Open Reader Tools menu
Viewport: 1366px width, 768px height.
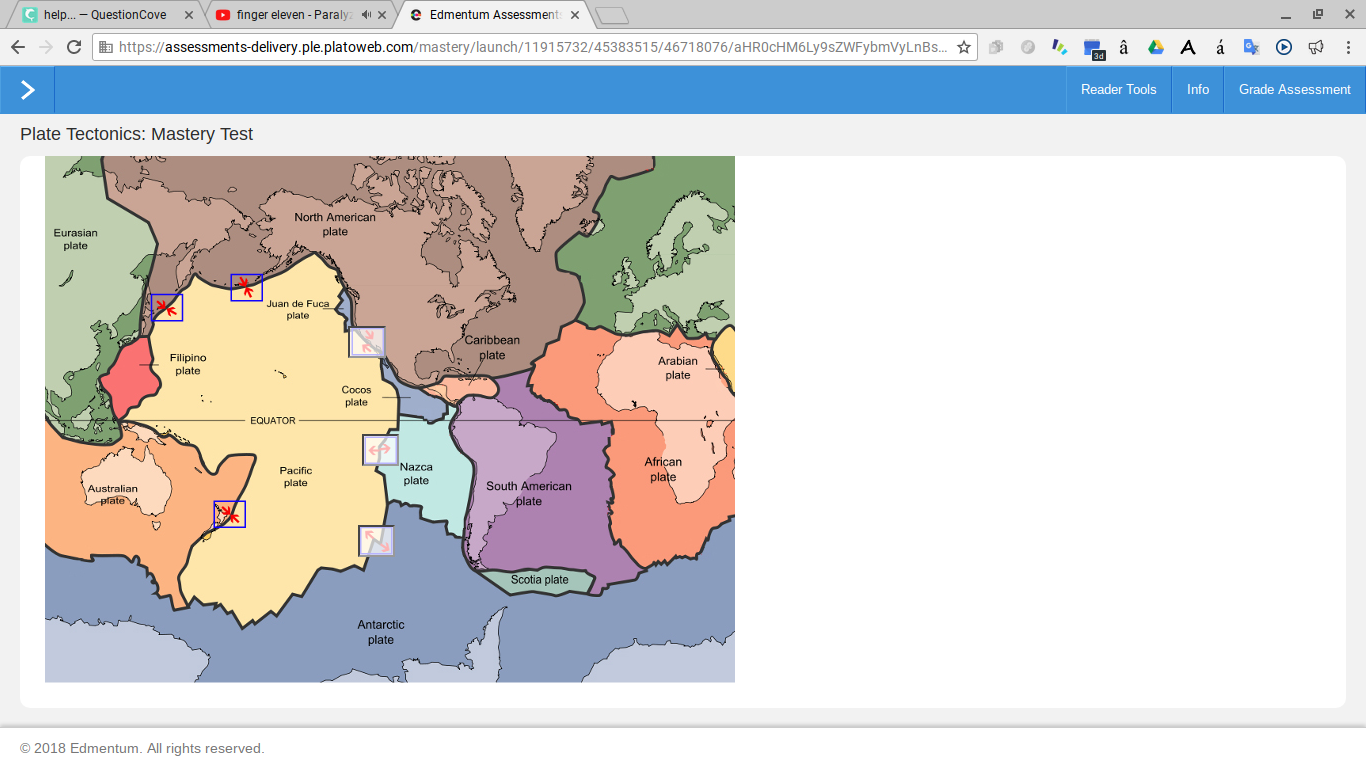tap(1118, 90)
